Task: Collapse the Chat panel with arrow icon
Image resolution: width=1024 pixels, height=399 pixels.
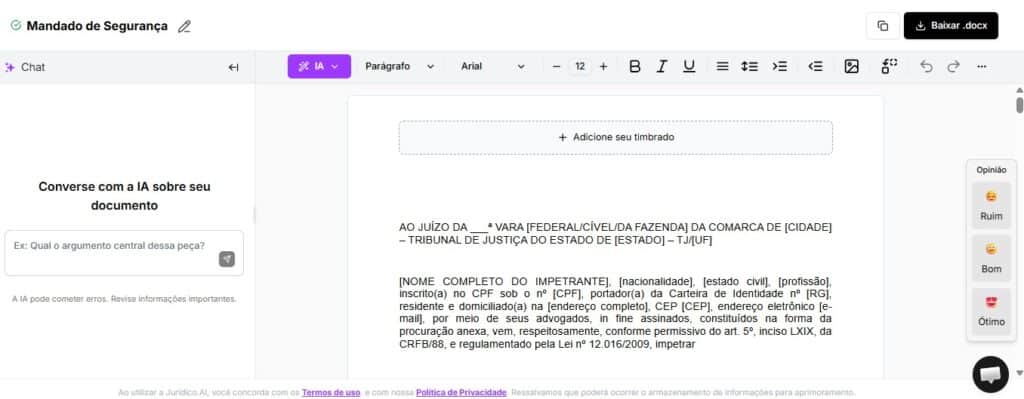Action: [x=233, y=67]
